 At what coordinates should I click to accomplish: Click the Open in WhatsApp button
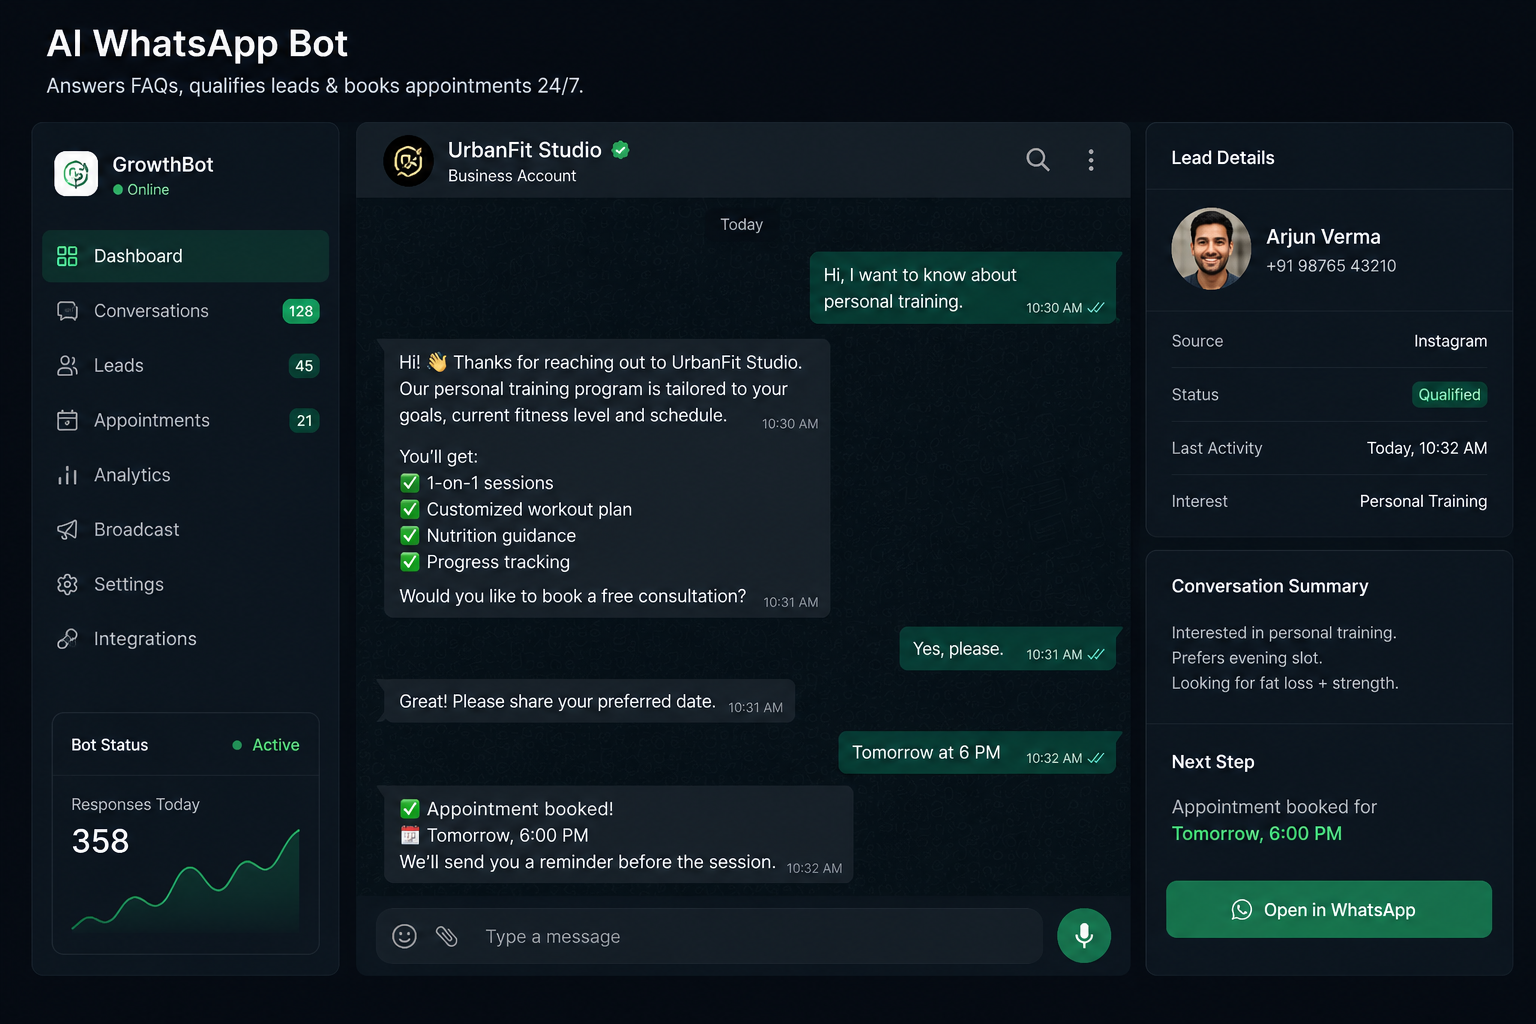click(x=1329, y=909)
